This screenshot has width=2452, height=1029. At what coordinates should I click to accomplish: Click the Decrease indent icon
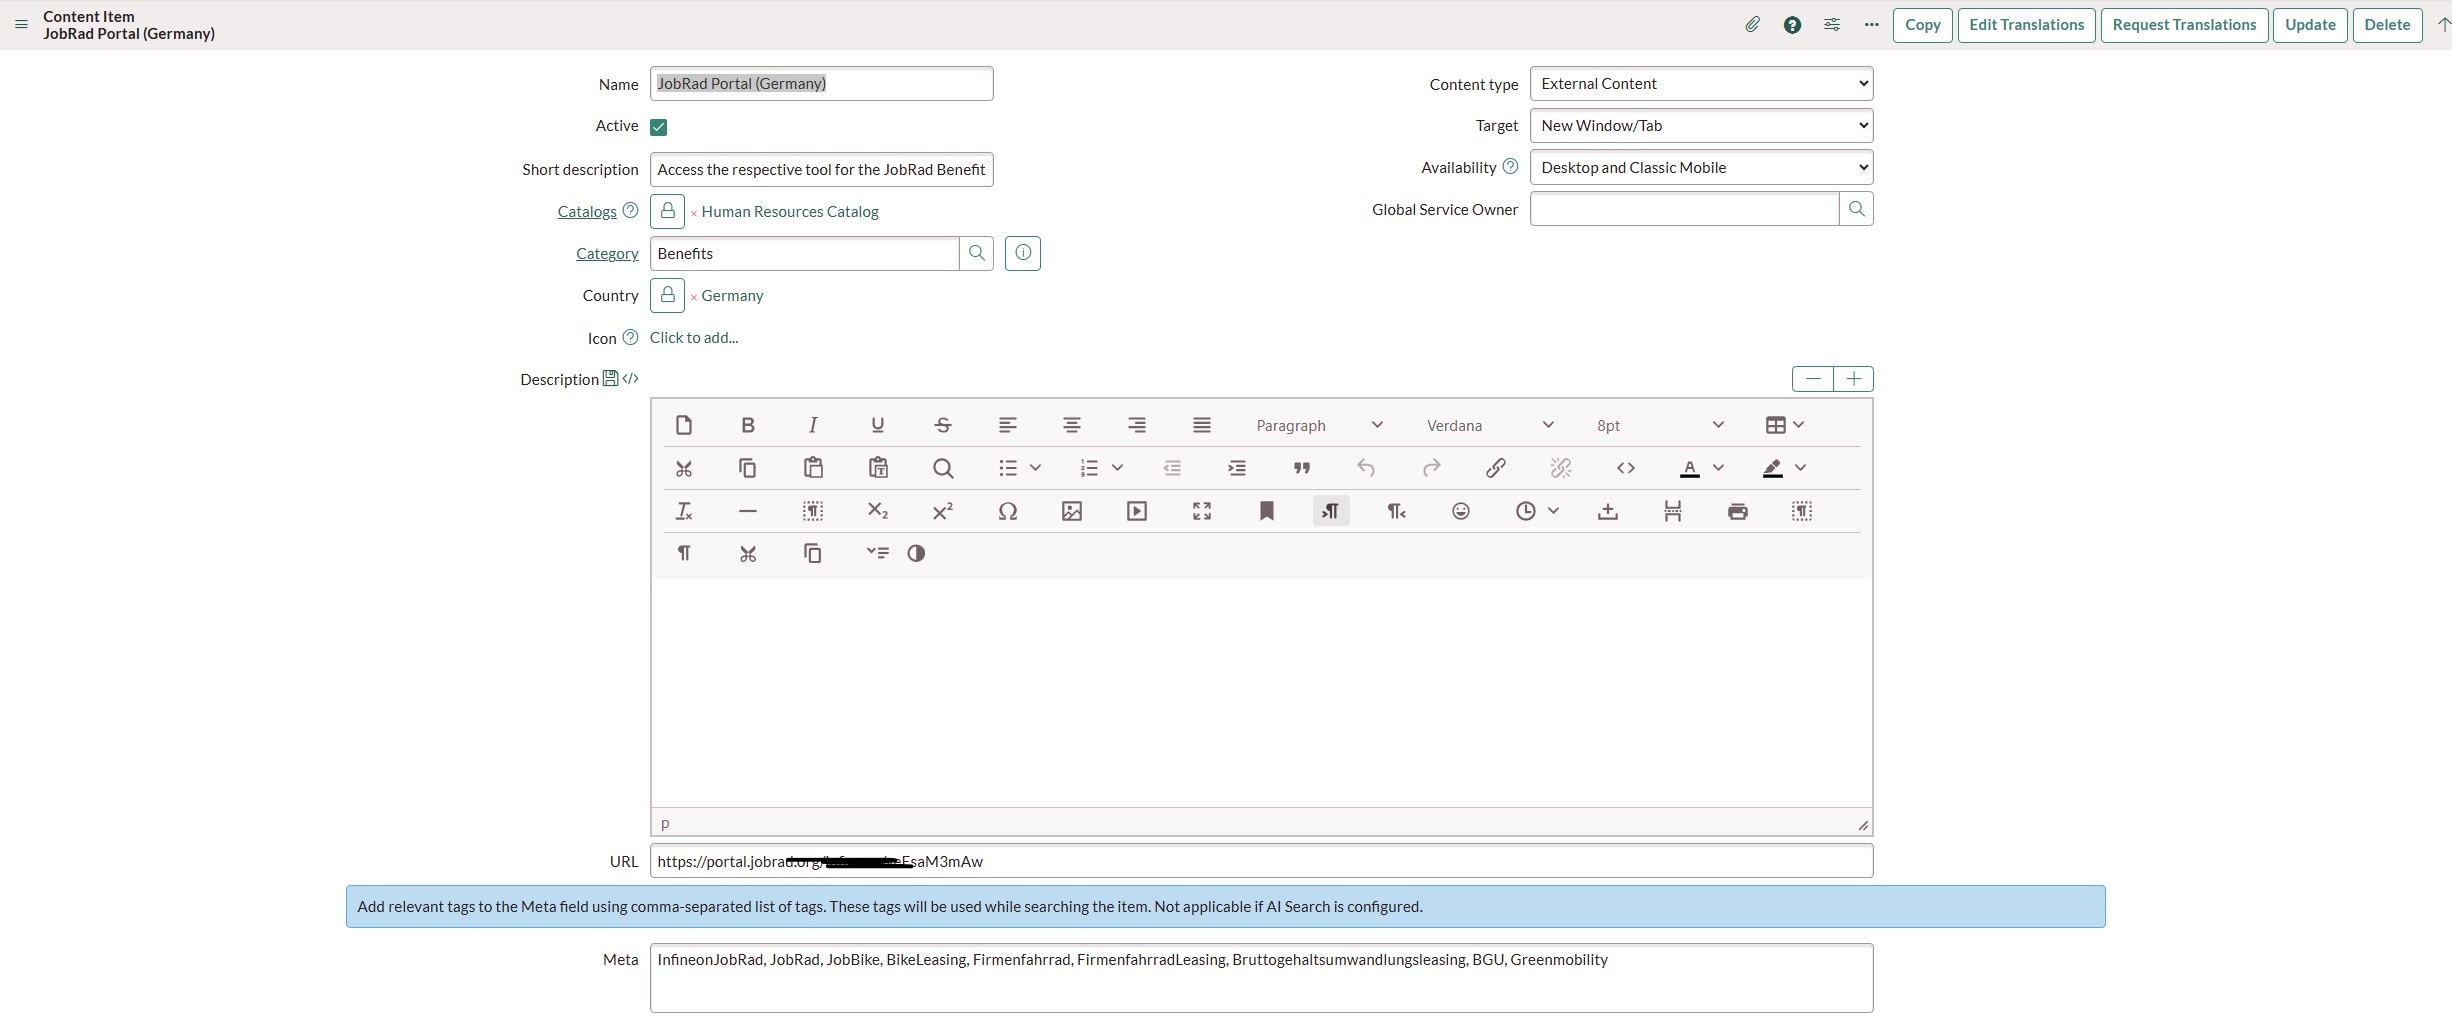1172,468
